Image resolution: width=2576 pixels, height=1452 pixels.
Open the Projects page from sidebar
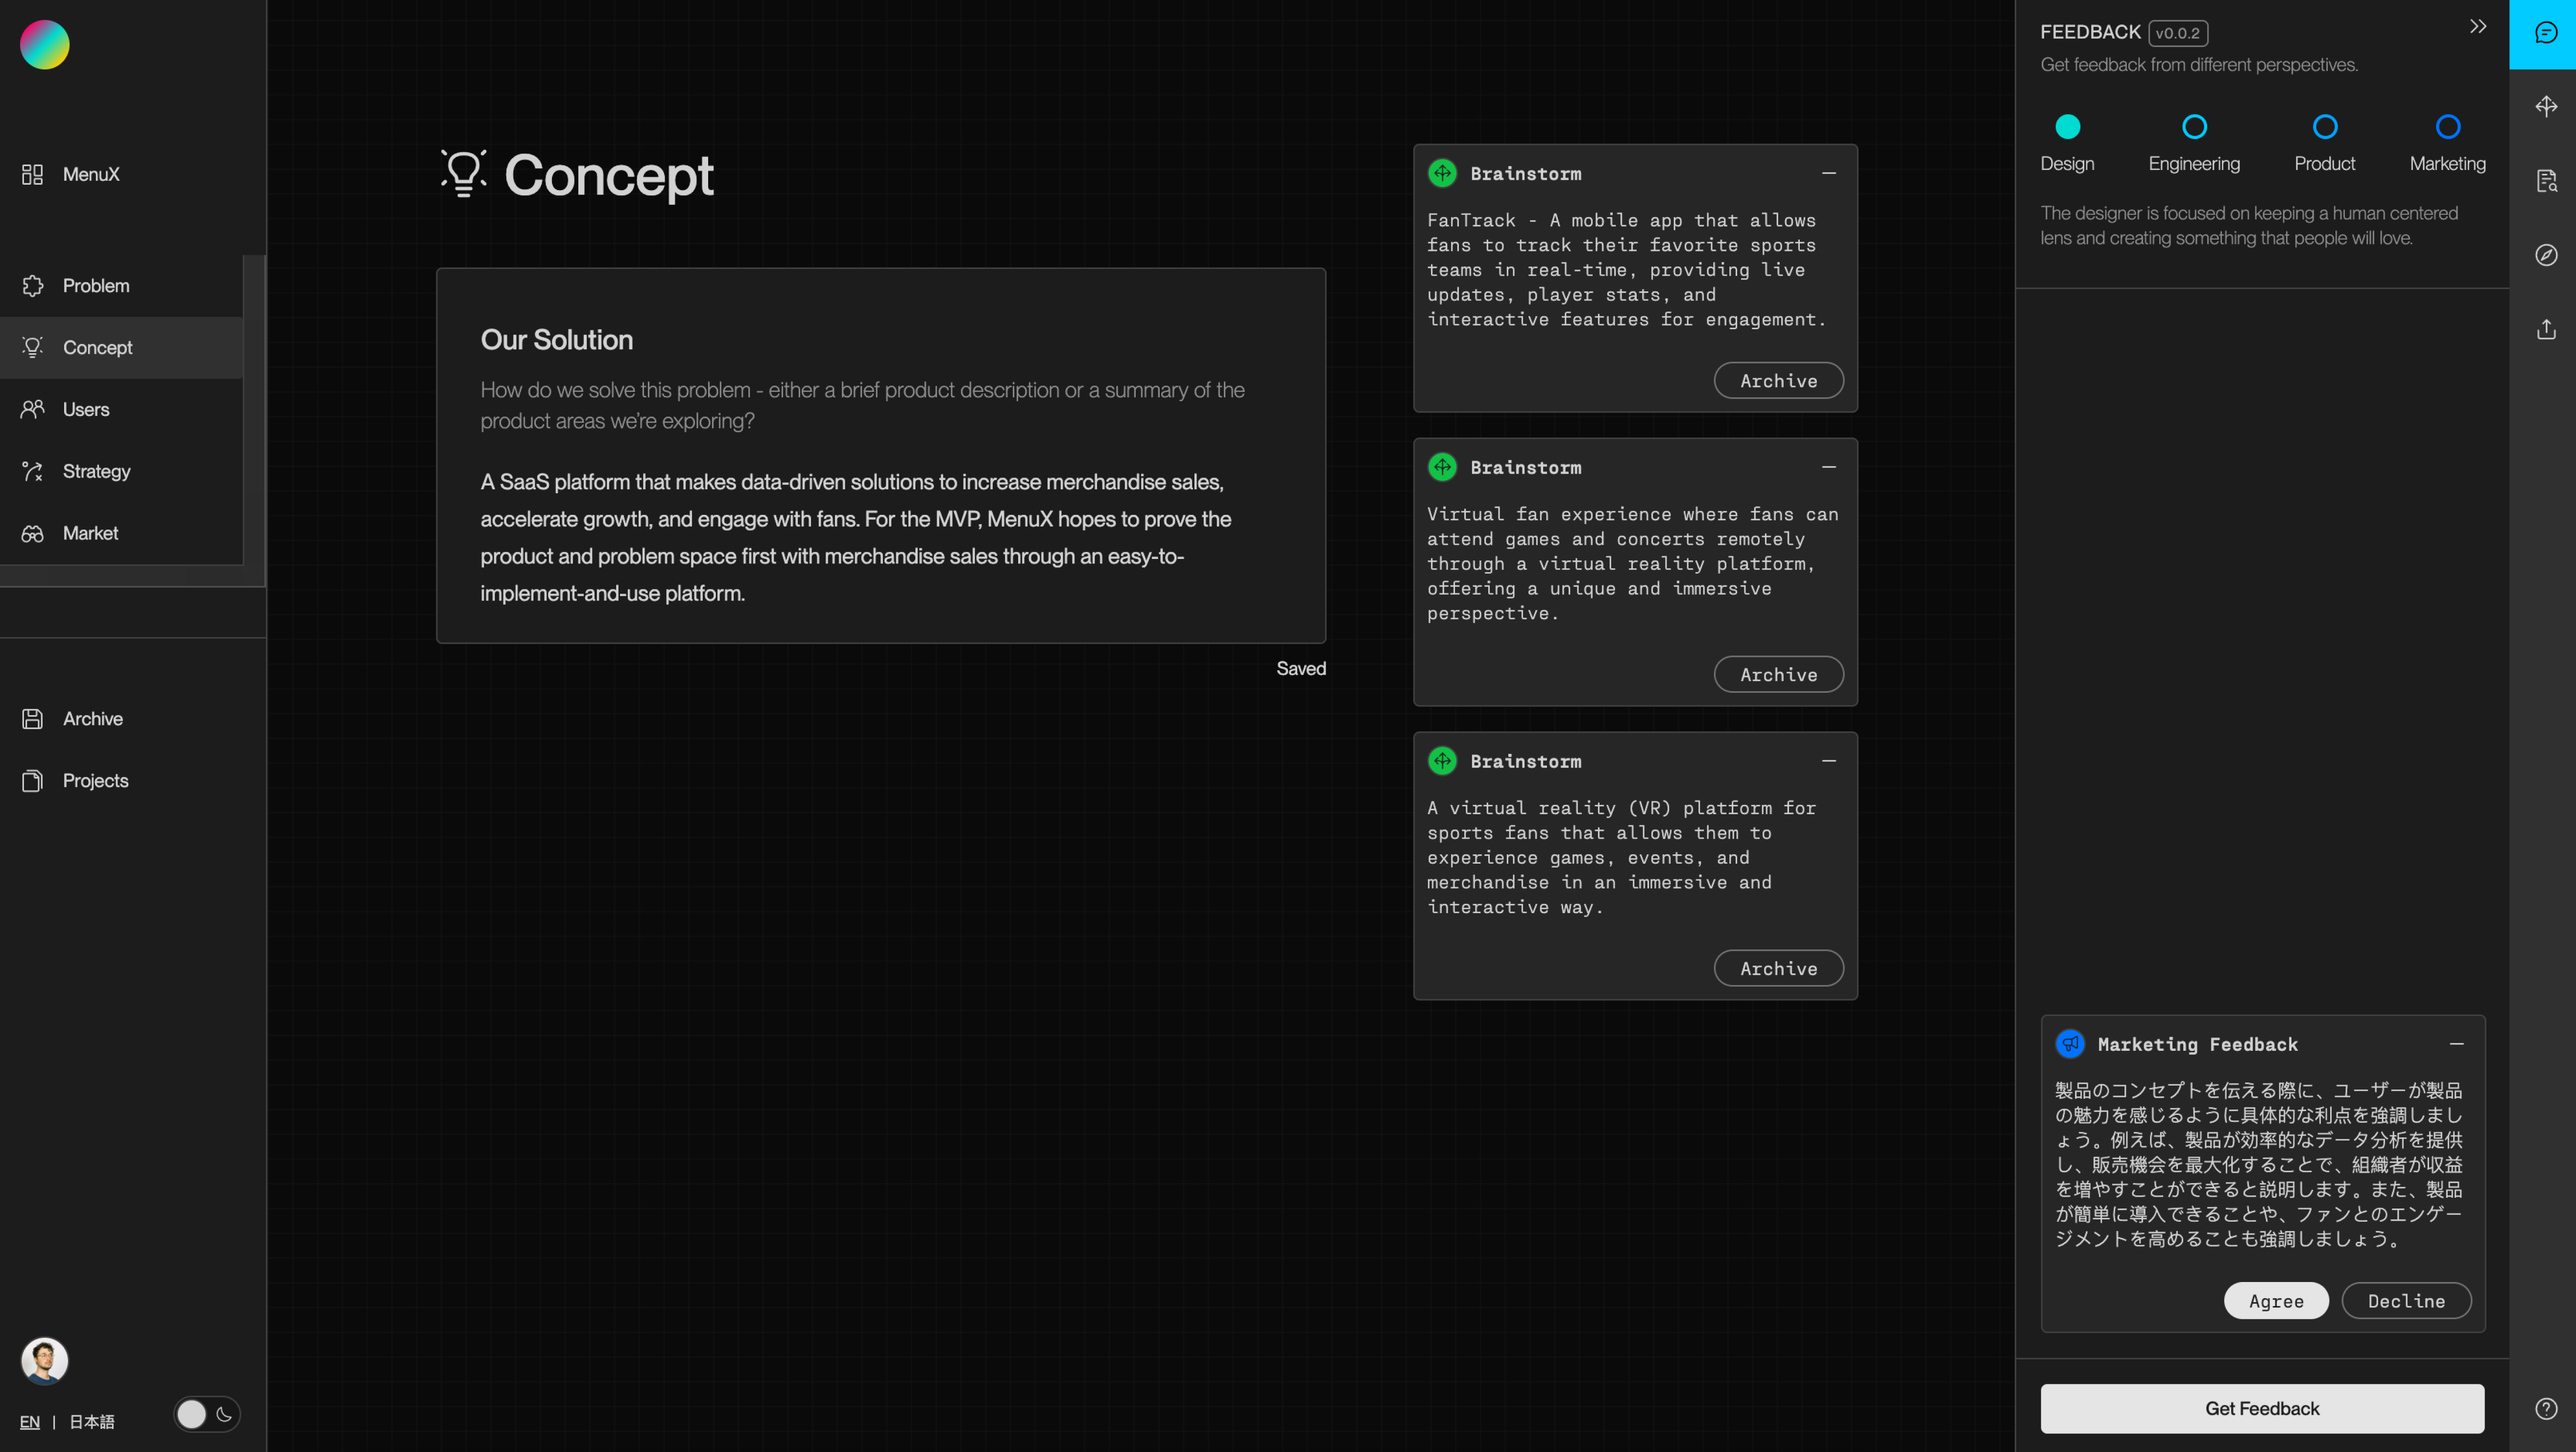96,781
